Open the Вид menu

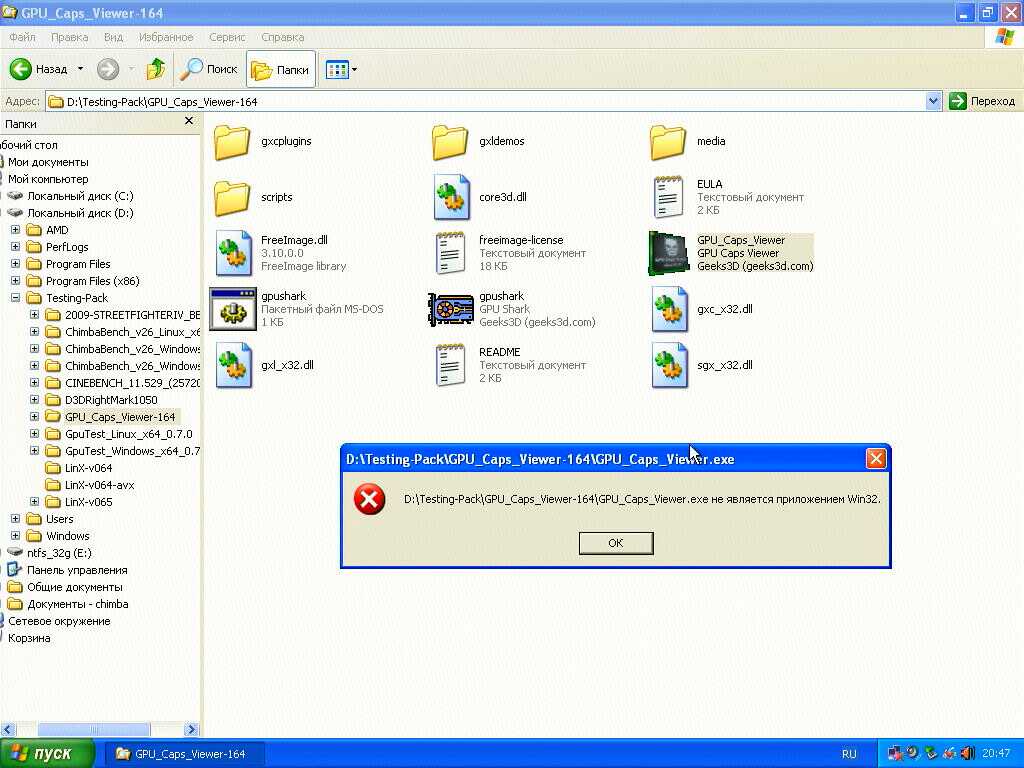[x=113, y=37]
